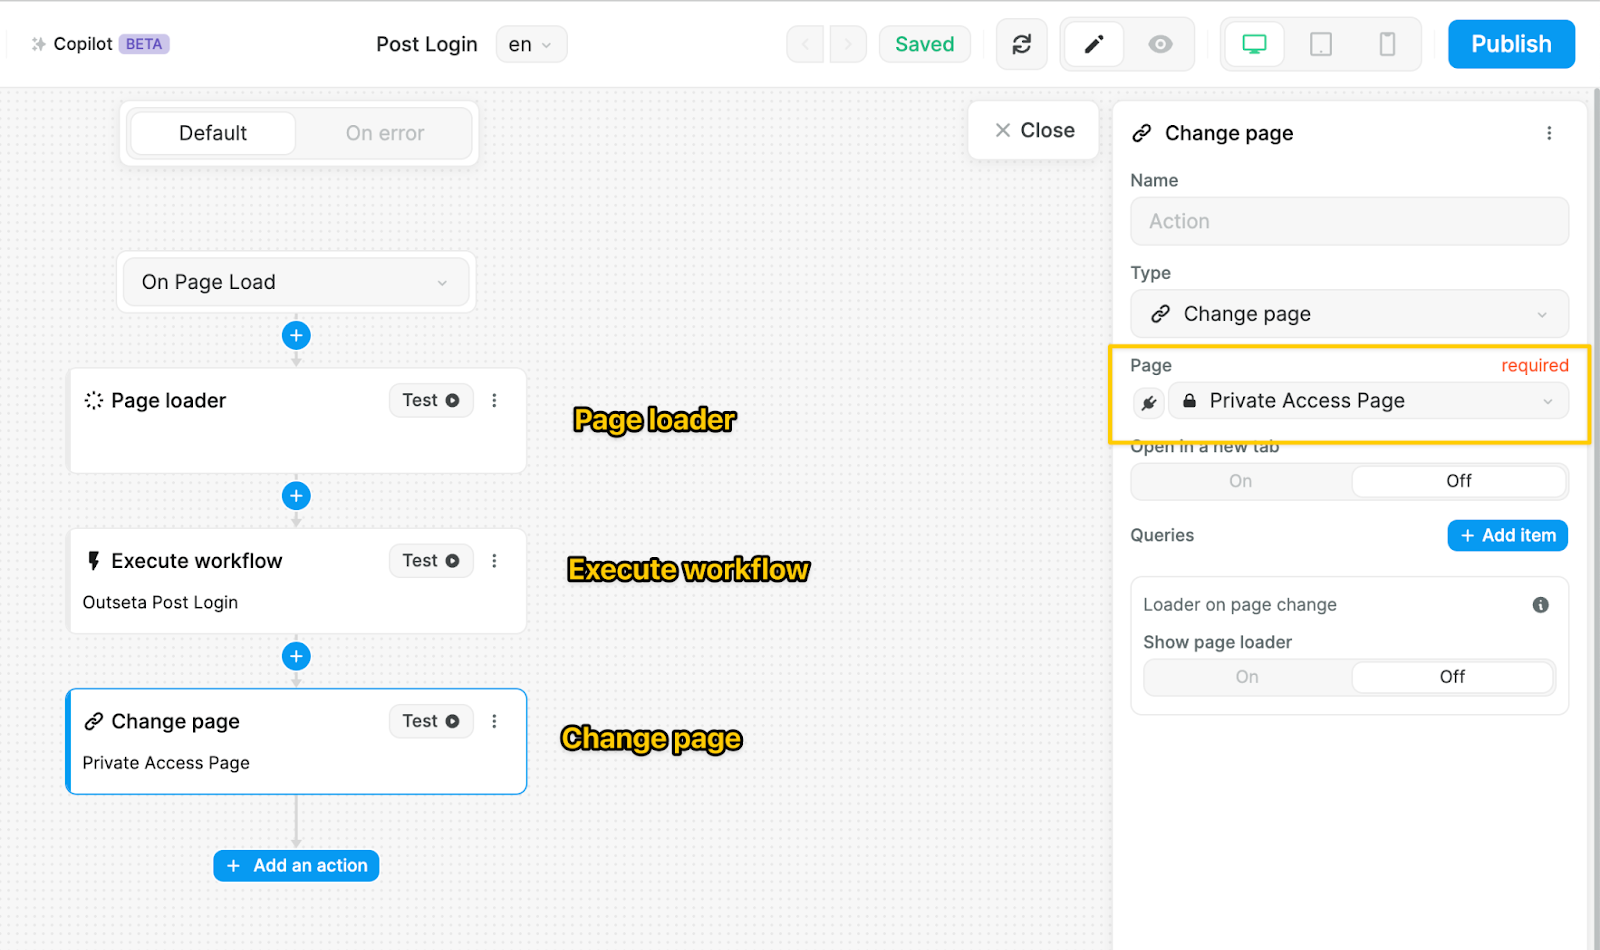The image size is (1600, 950).
Task: Open the On Page Load trigger dropdown
Action: click(295, 282)
